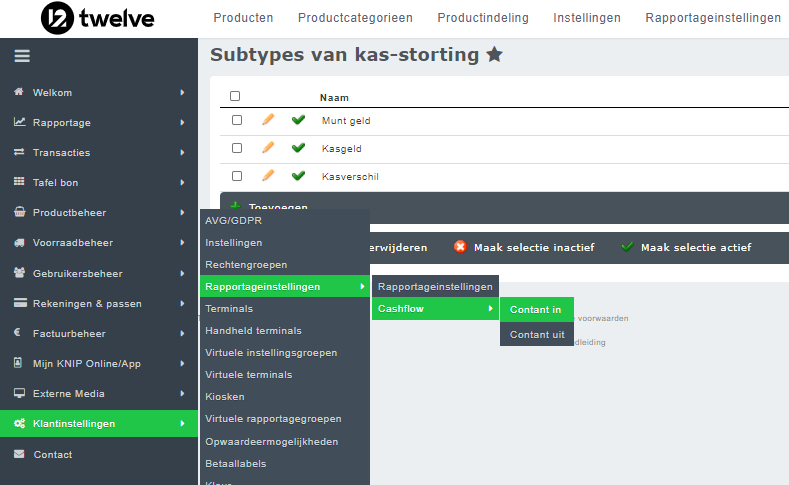Tick the checkbox for Munt geld row
Image resolution: width=789 pixels, height=485 pixels.
[237, 120]
